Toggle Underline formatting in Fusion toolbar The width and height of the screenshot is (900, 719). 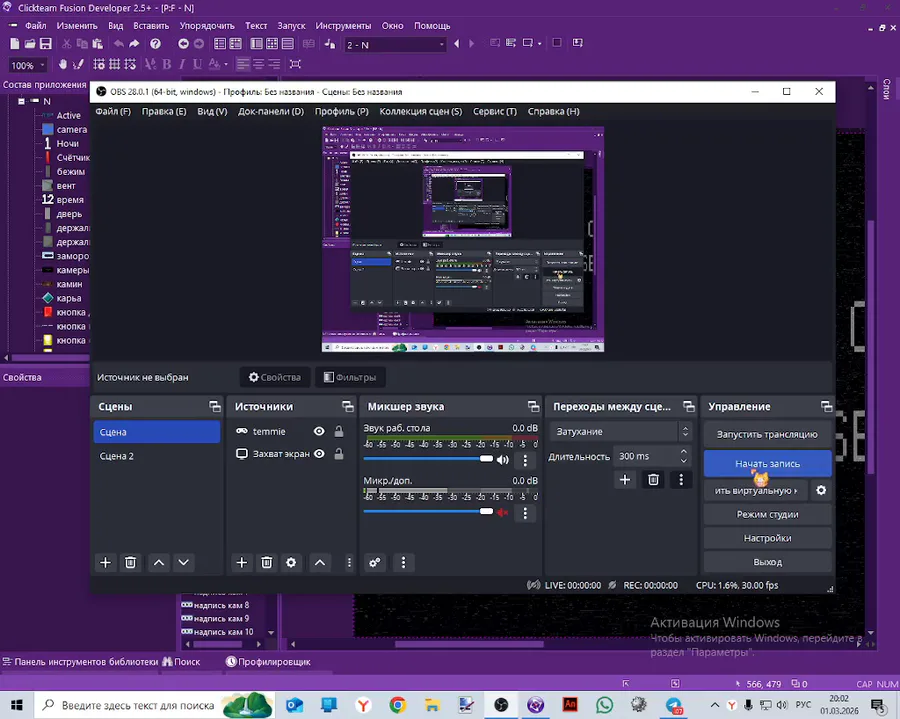[197, 64]
